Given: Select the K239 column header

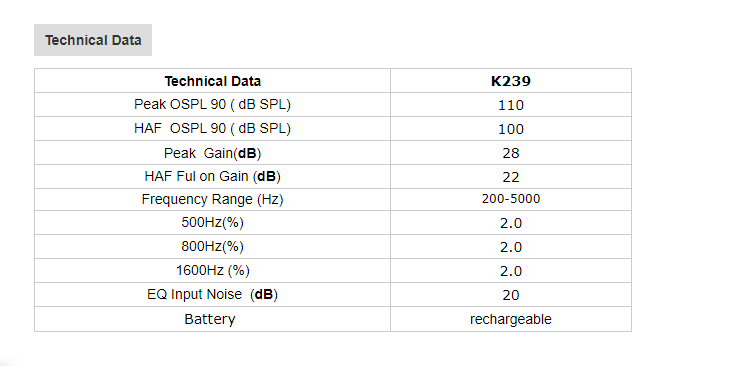Looking at the screenshot, I should 511,81.
